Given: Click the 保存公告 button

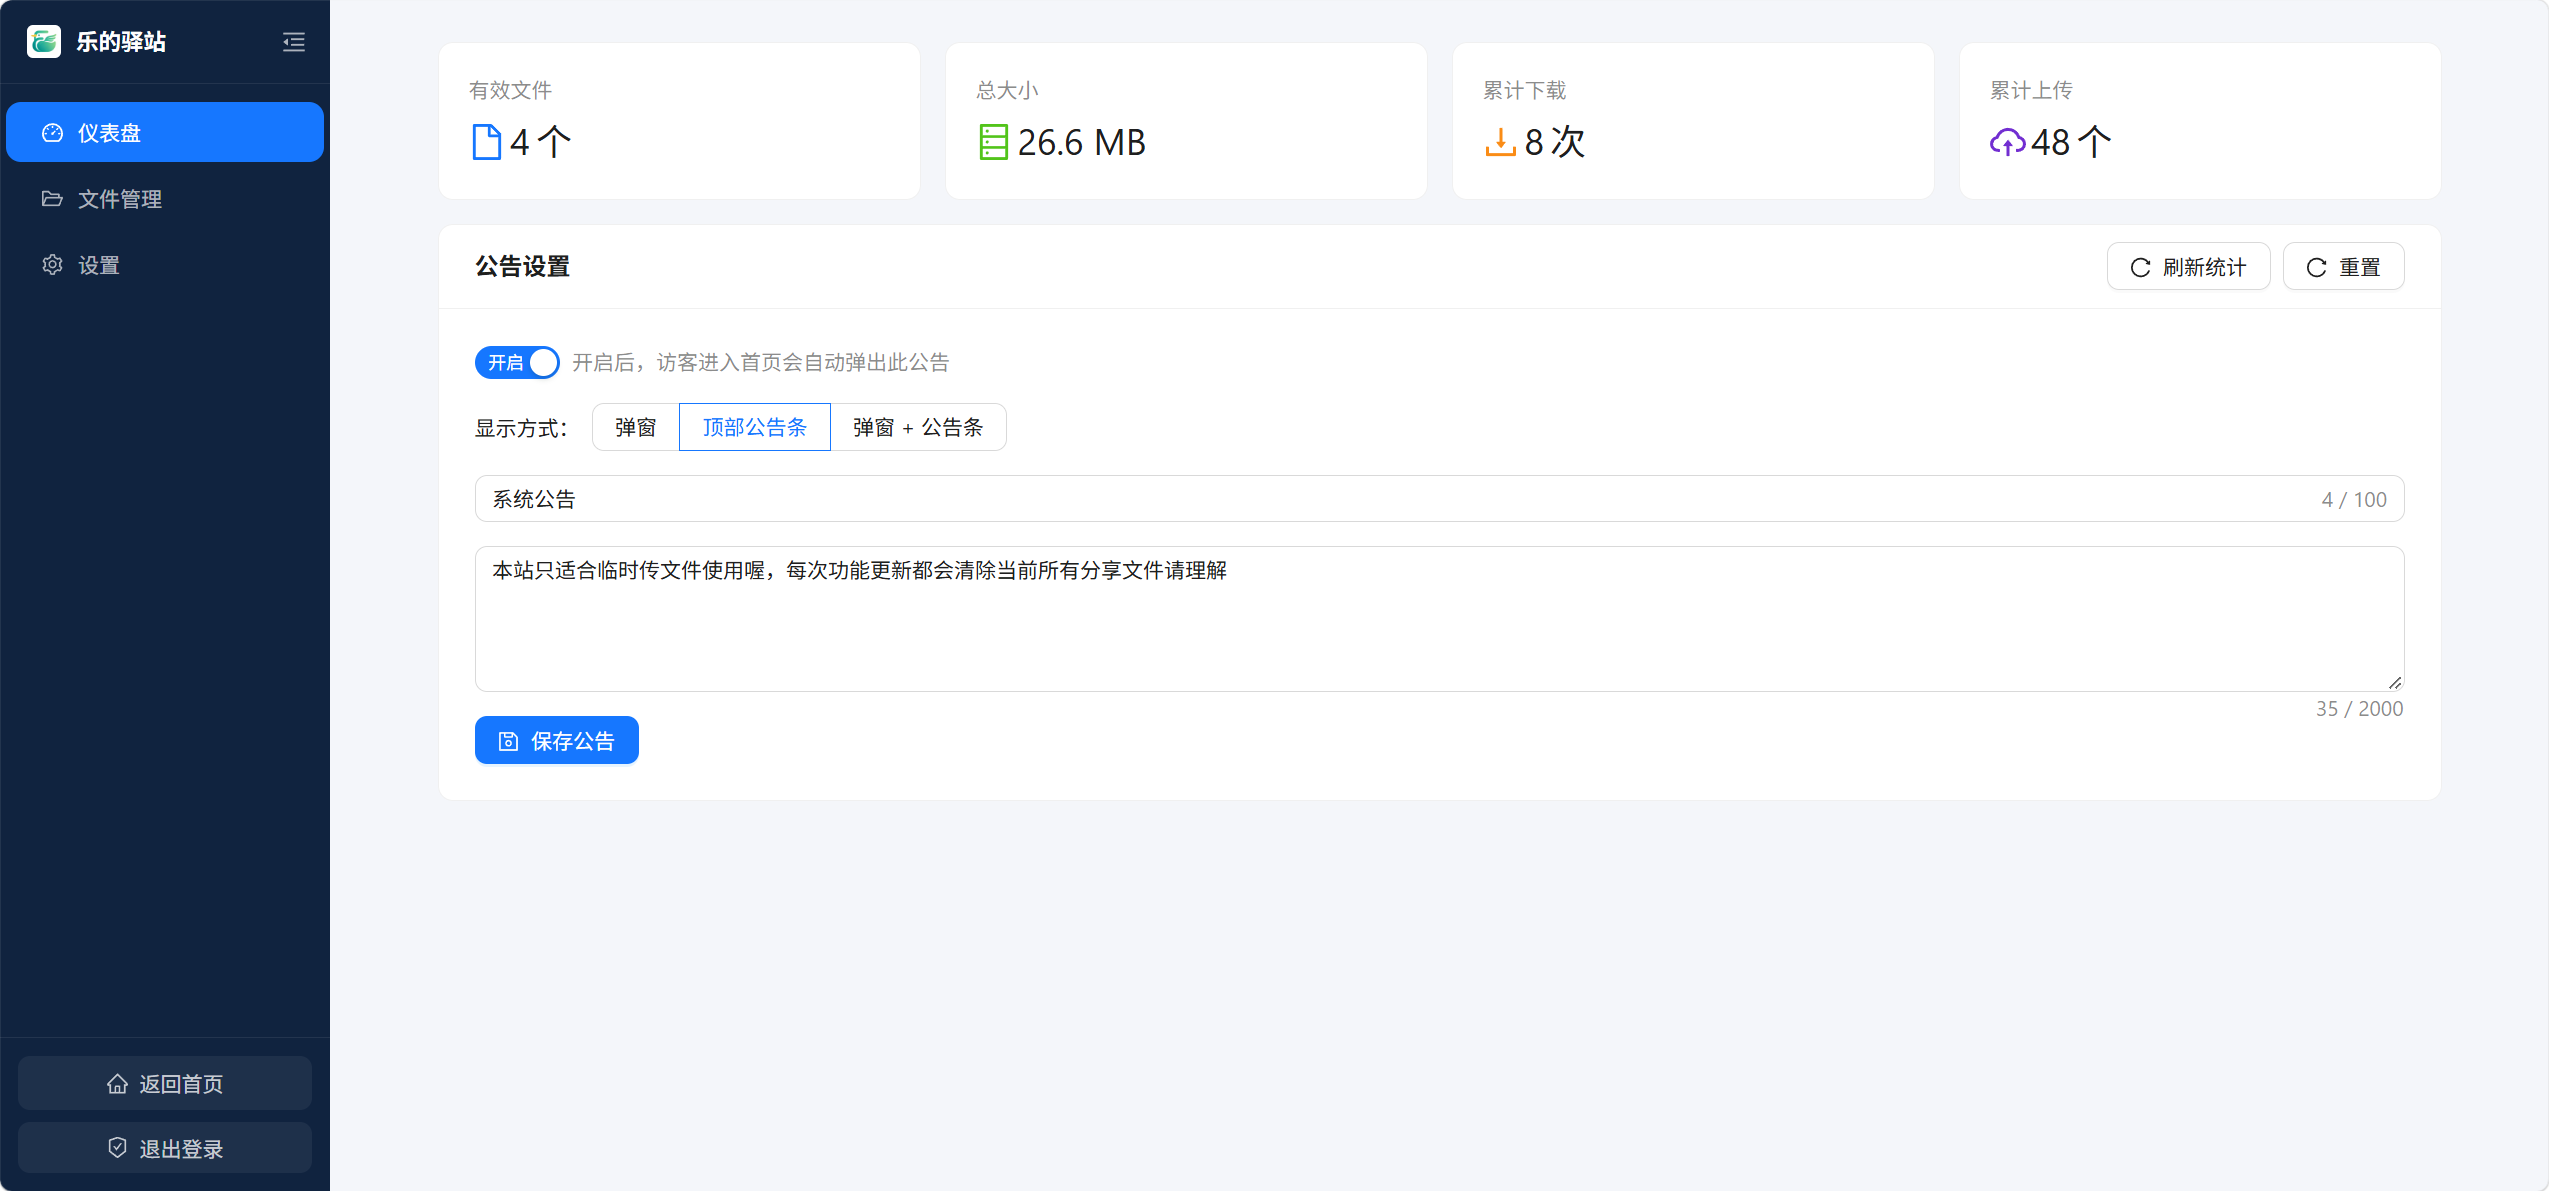Looking at the screenshot, I should coord(556,740).
